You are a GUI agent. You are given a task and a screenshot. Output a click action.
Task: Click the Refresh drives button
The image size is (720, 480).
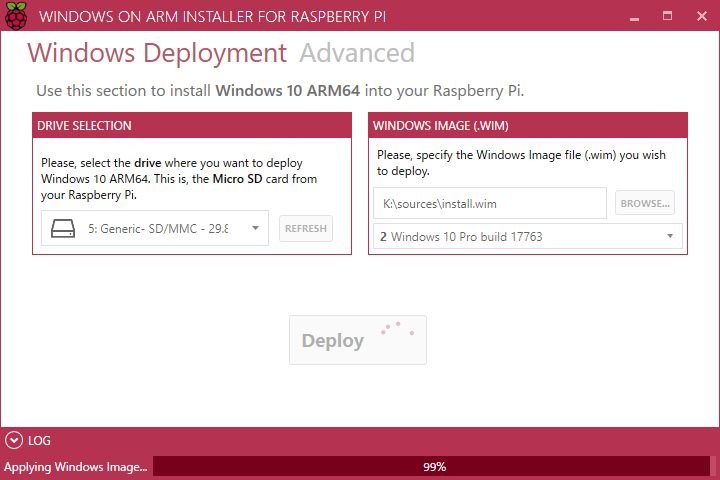306,228
